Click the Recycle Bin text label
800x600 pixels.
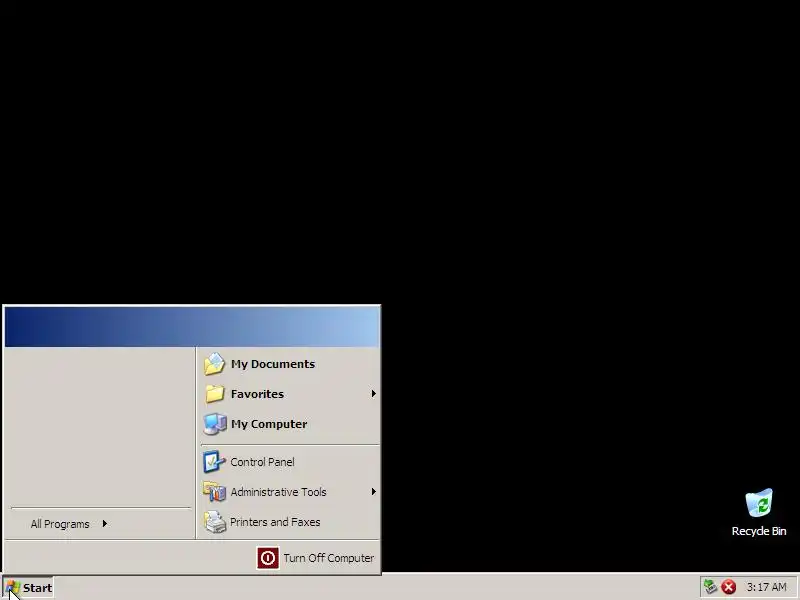click(x=759, y=531)
